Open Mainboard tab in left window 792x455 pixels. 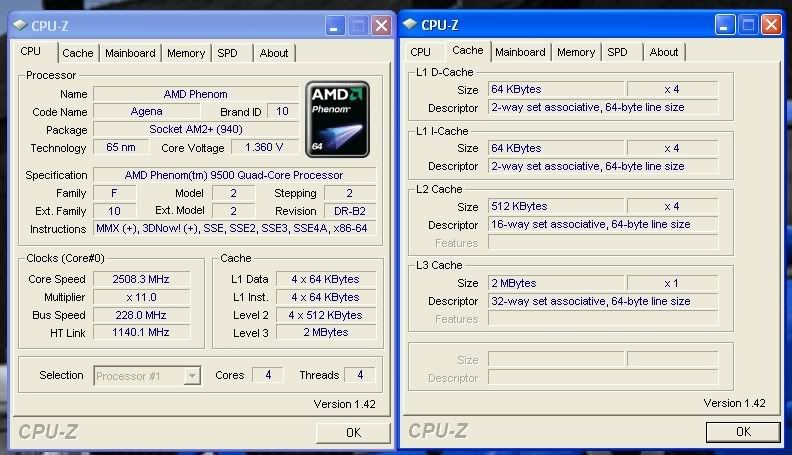pyautogui.click(x=130, y=53)
